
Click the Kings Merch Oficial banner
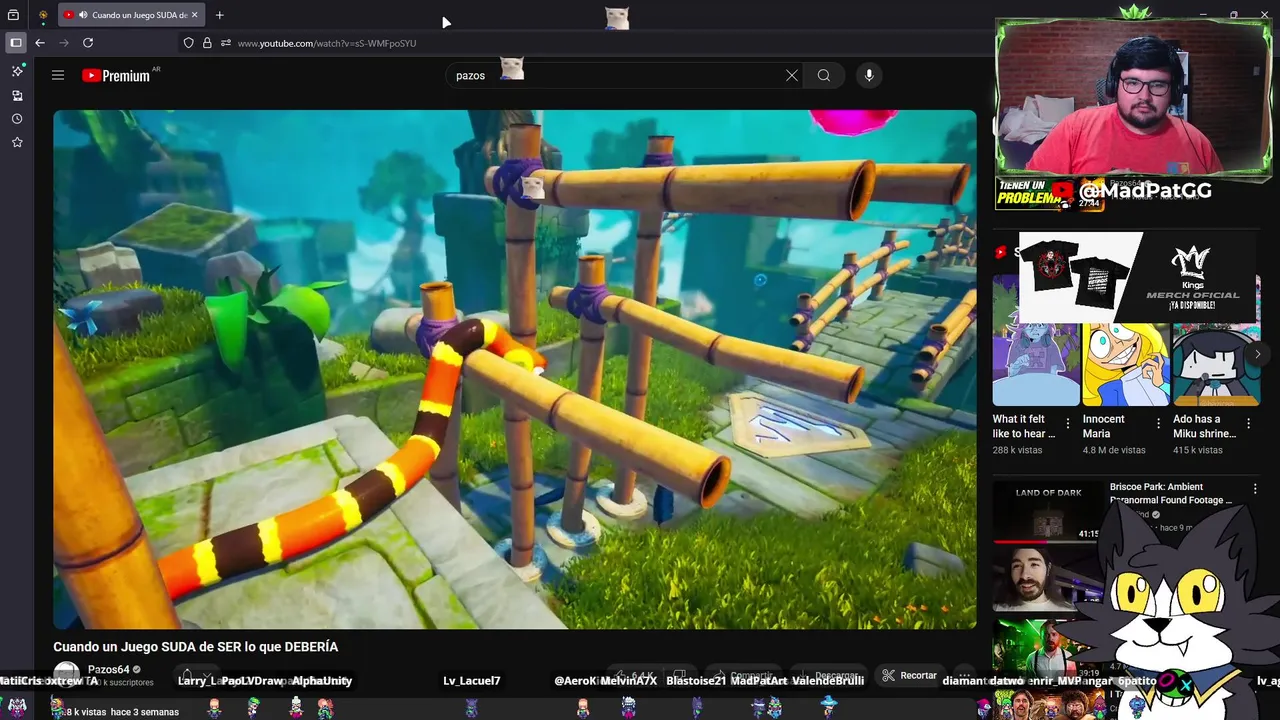[1138, 278]
